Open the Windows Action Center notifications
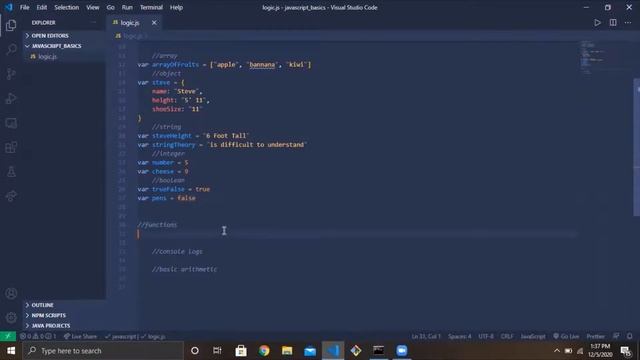Image resolution: width=640 pixels, height=360 pixels. click(626, 351)
